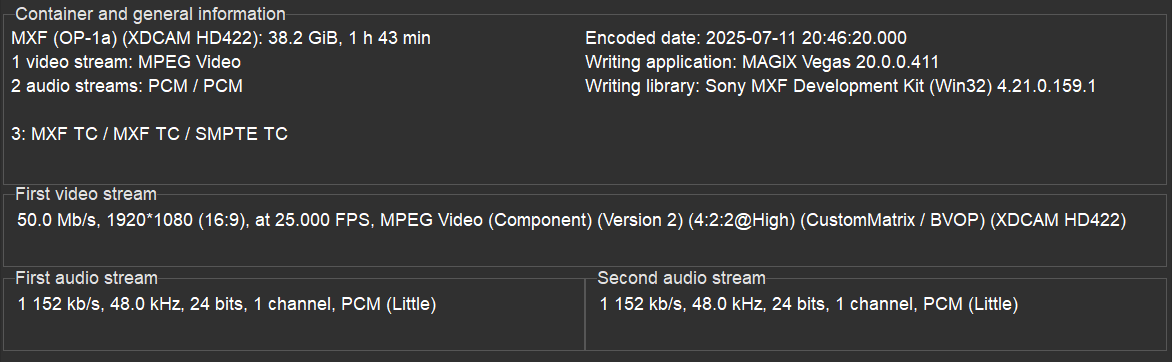1172x362 pixels.
Task: Click the Encoded date text
Action: click(x=746, y=38)
